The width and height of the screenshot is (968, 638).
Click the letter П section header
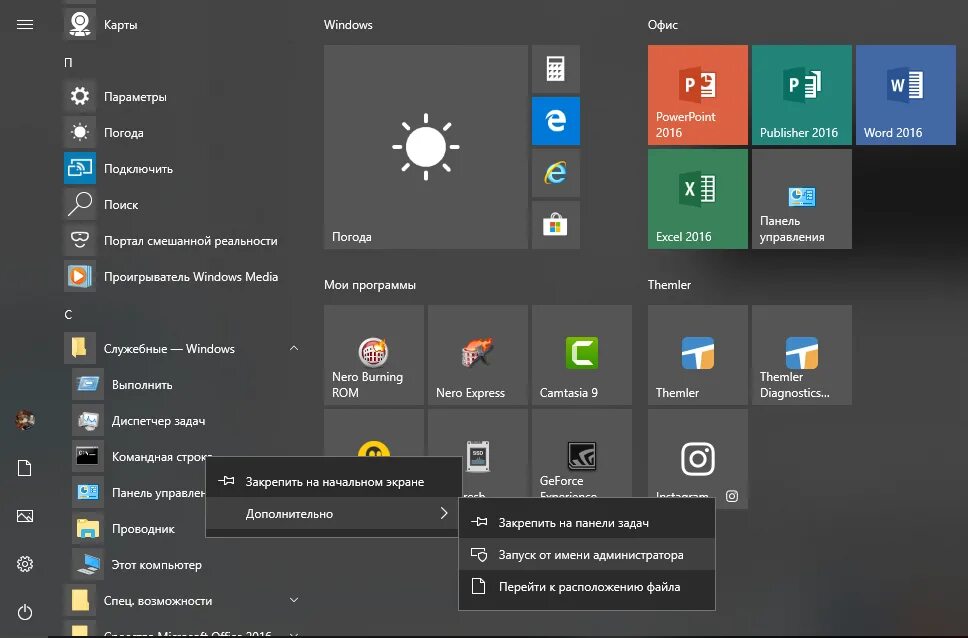tap(68, 62)
